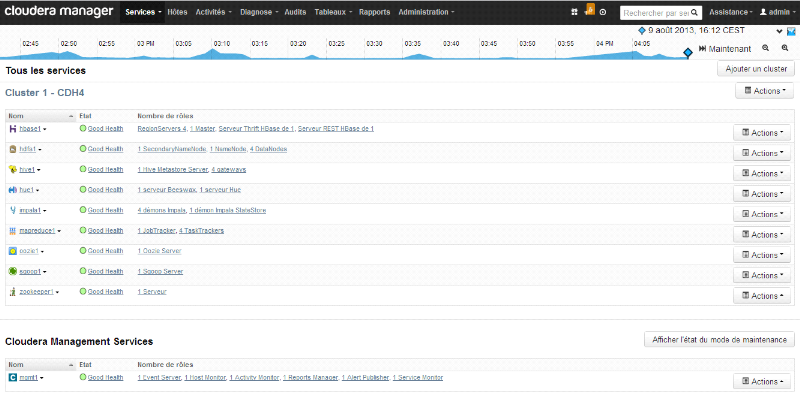
Task: Click the impala1 service icon
Action: (x=13, y=210)
